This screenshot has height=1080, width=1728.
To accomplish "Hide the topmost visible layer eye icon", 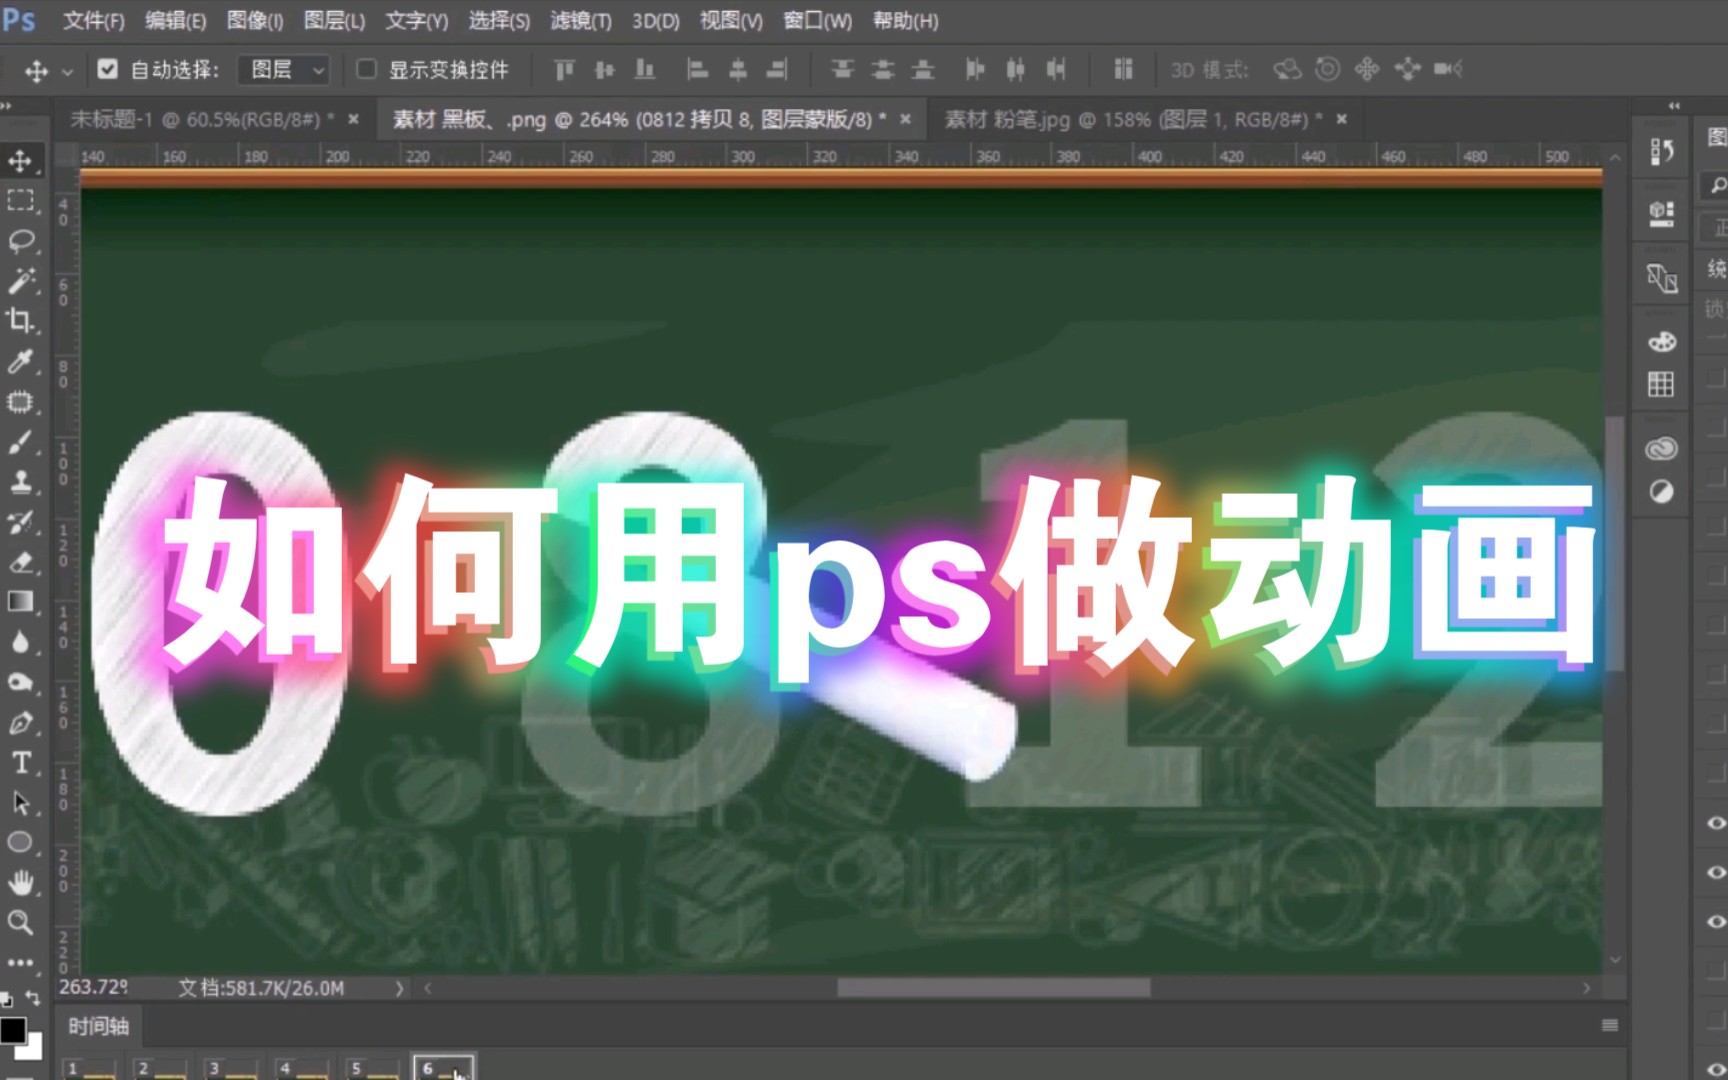I will [1716, 823].
